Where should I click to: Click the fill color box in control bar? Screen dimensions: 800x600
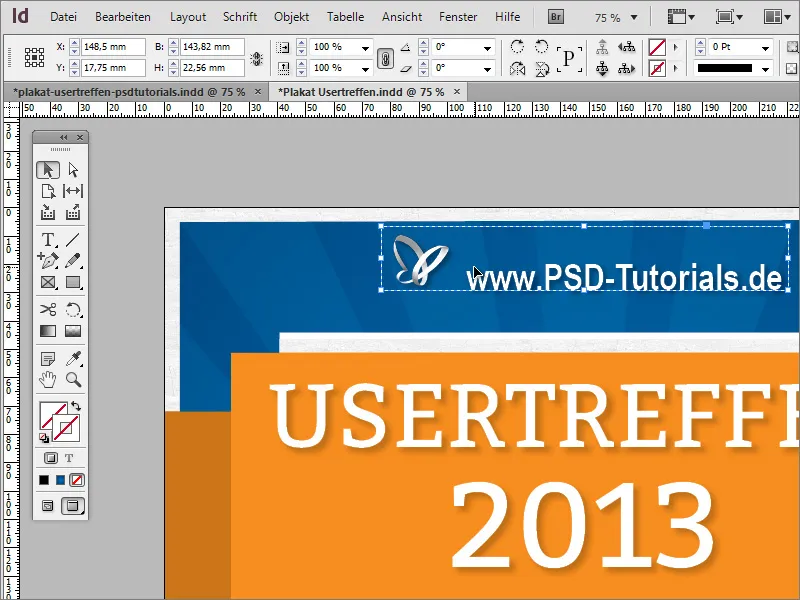[657, 47]
